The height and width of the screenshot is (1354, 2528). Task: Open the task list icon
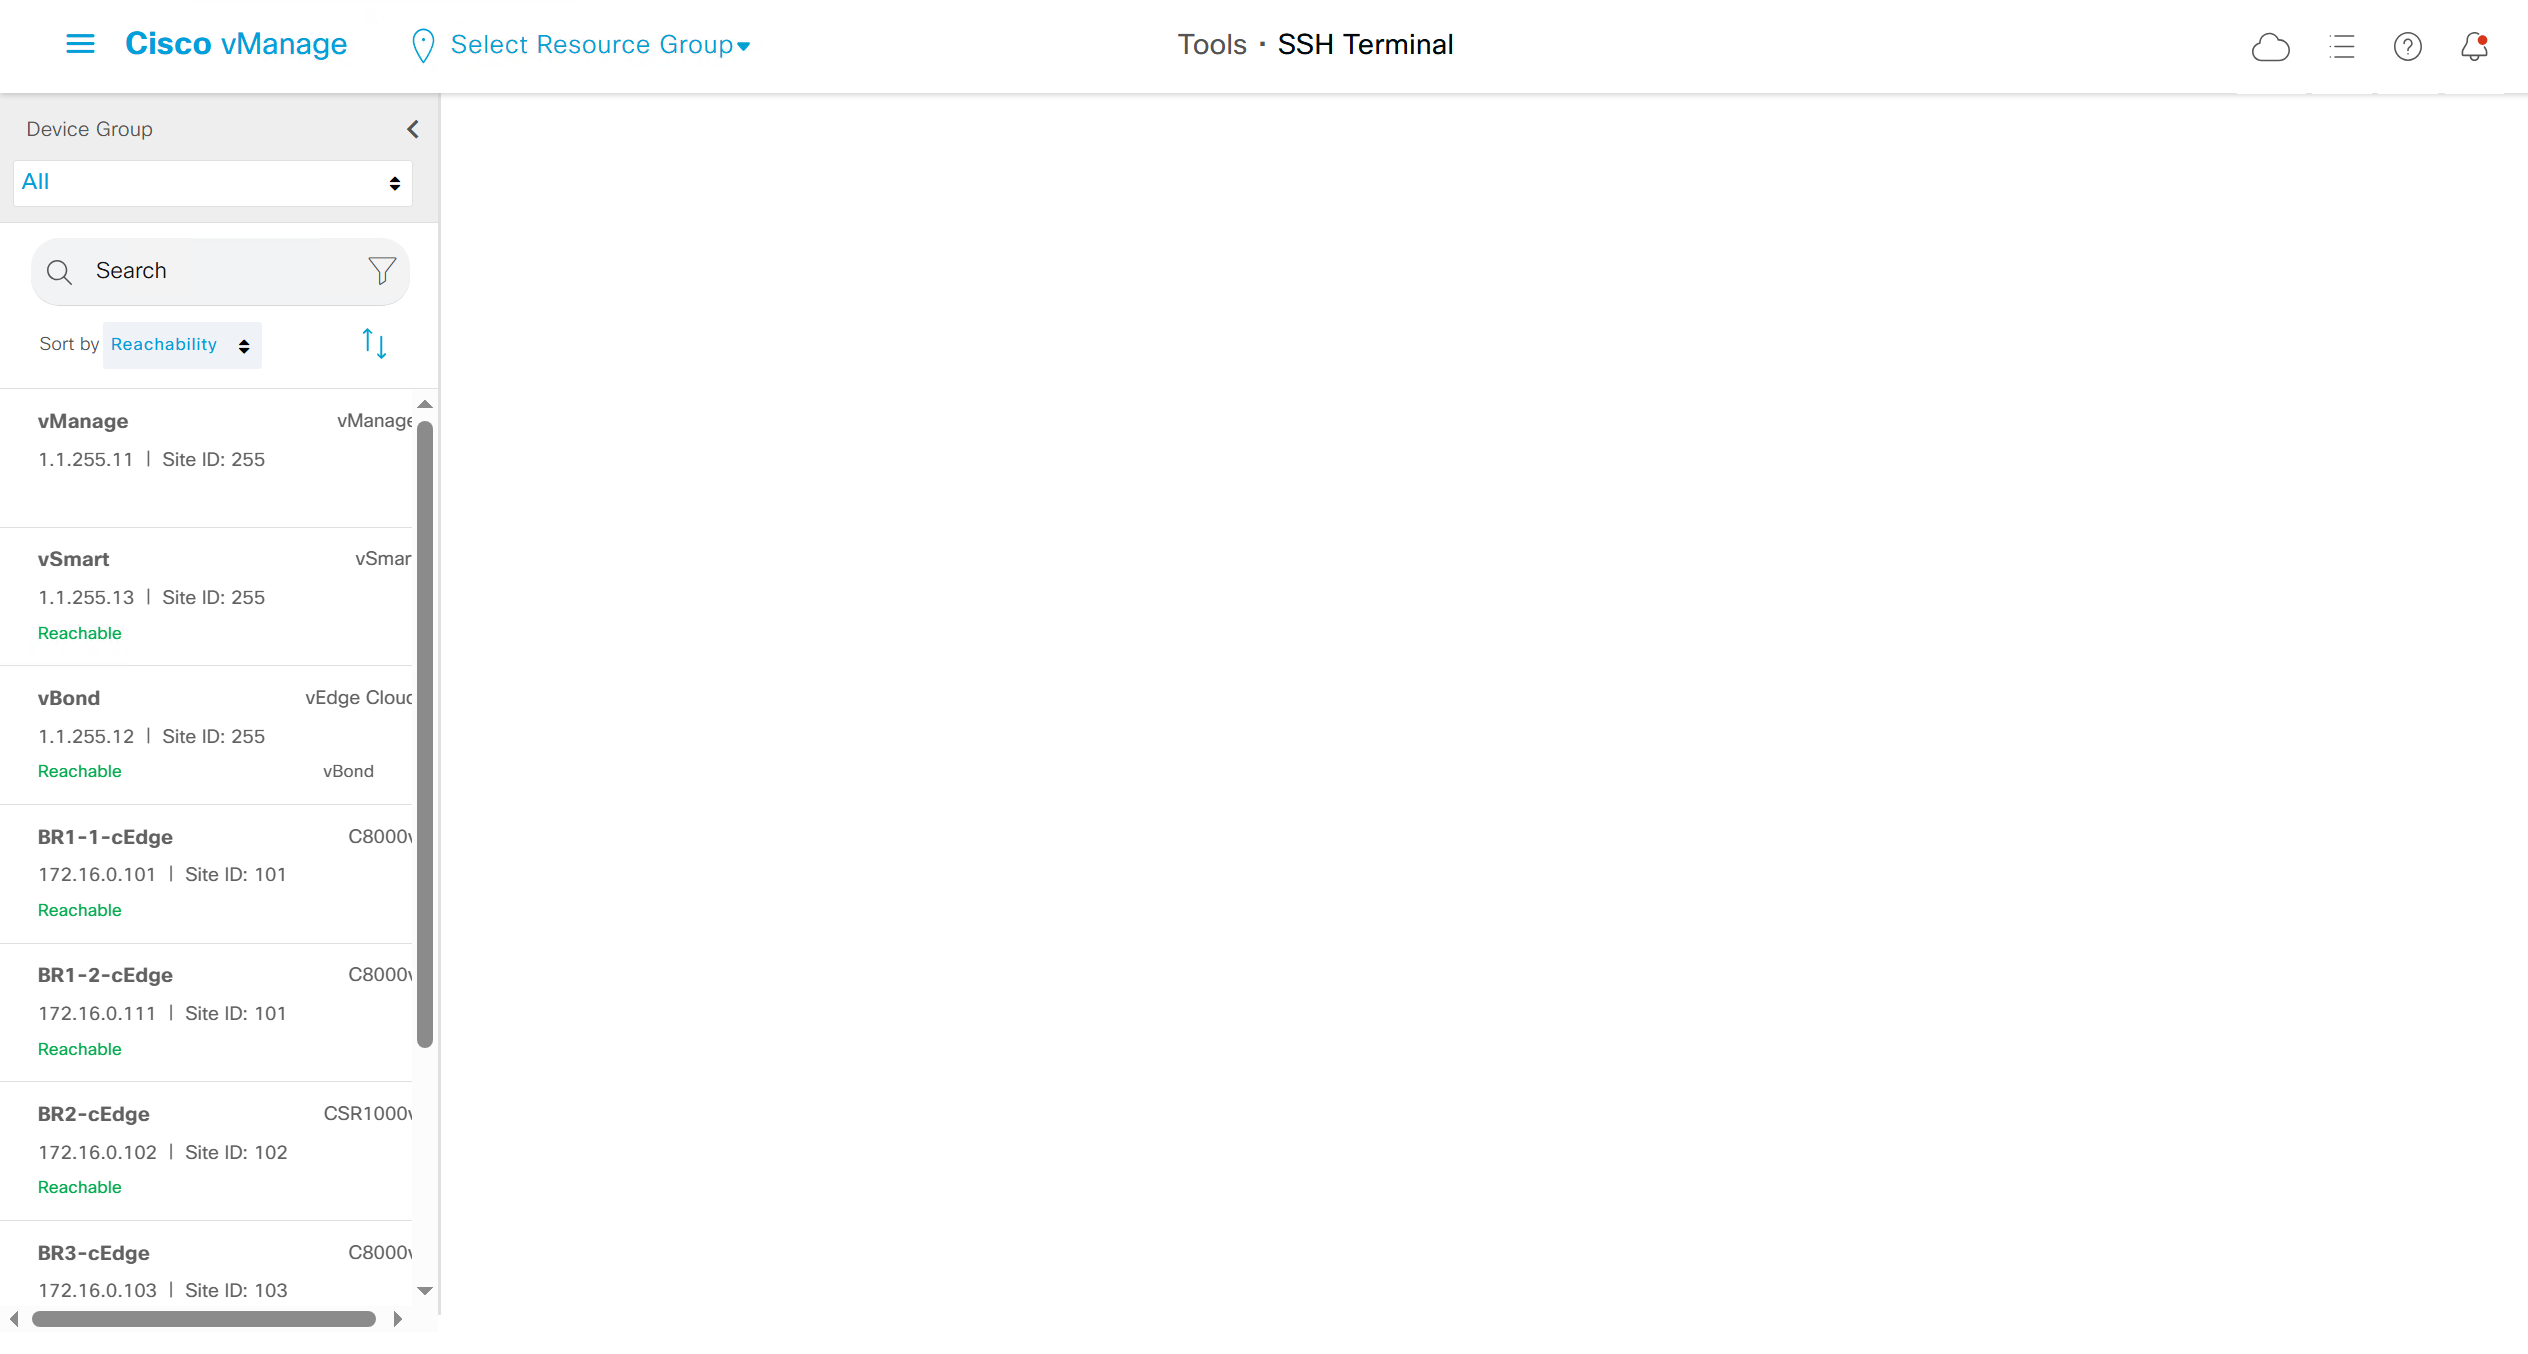2341,47
